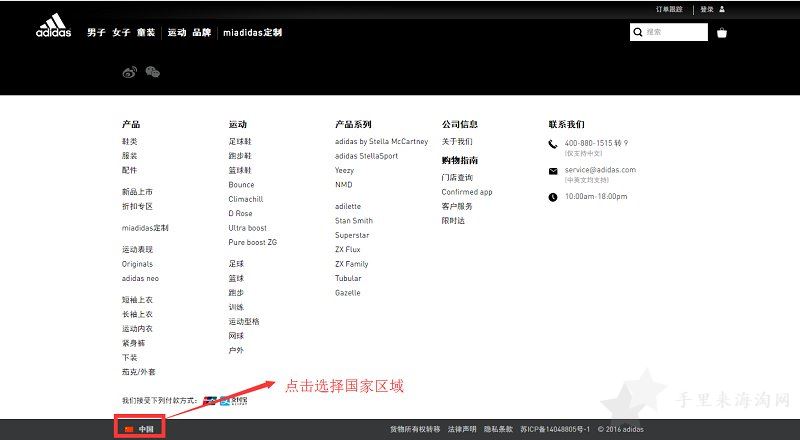This screenshot has width=800, height=440.
Task: Open the Superstar link
Action: tap(352, 235)
